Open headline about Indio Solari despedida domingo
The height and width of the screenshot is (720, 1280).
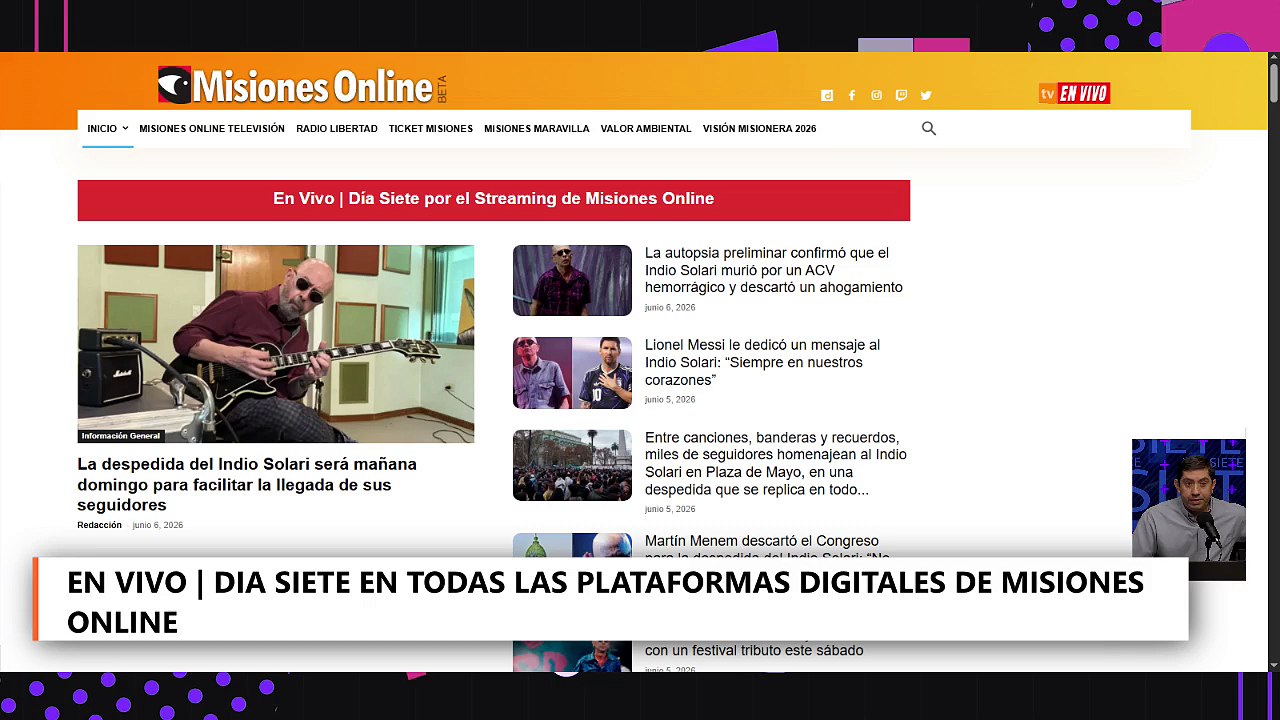point(247,485)
